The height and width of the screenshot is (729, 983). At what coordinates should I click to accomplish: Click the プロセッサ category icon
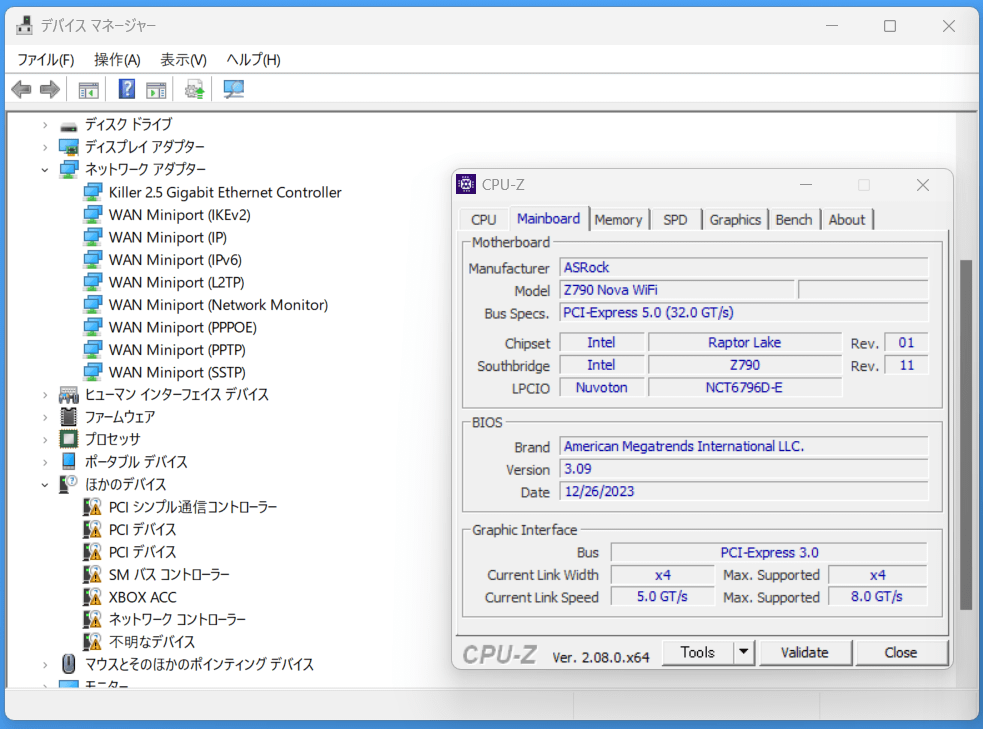[68, 439]
